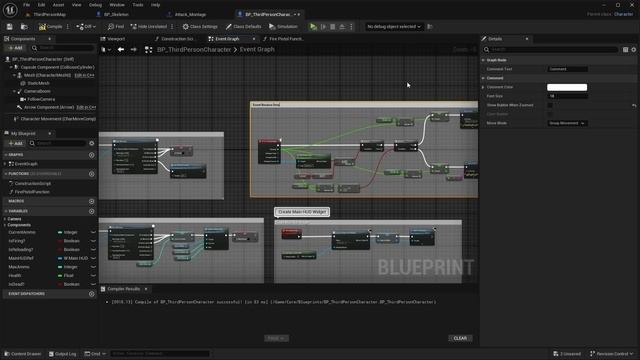Viewport: 640px width, 360px height.
Task: Toggle visibility of Health variable
Action: click(x=93, y=276)
